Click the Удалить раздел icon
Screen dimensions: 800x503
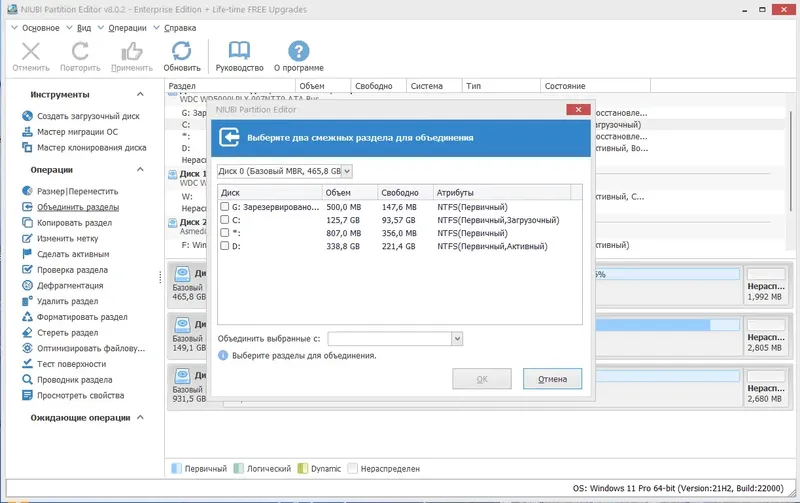pos(27,301)
